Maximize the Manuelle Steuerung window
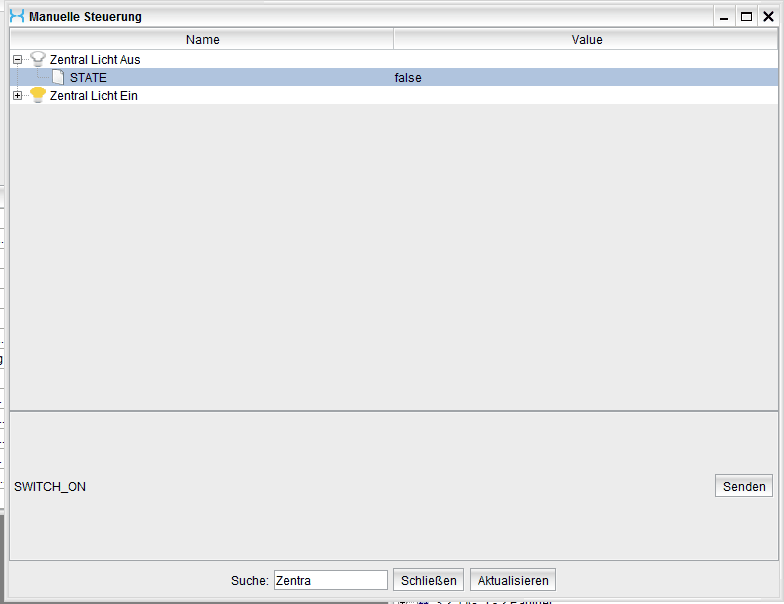This screenshot has width=784, height=604. [745, 16]
